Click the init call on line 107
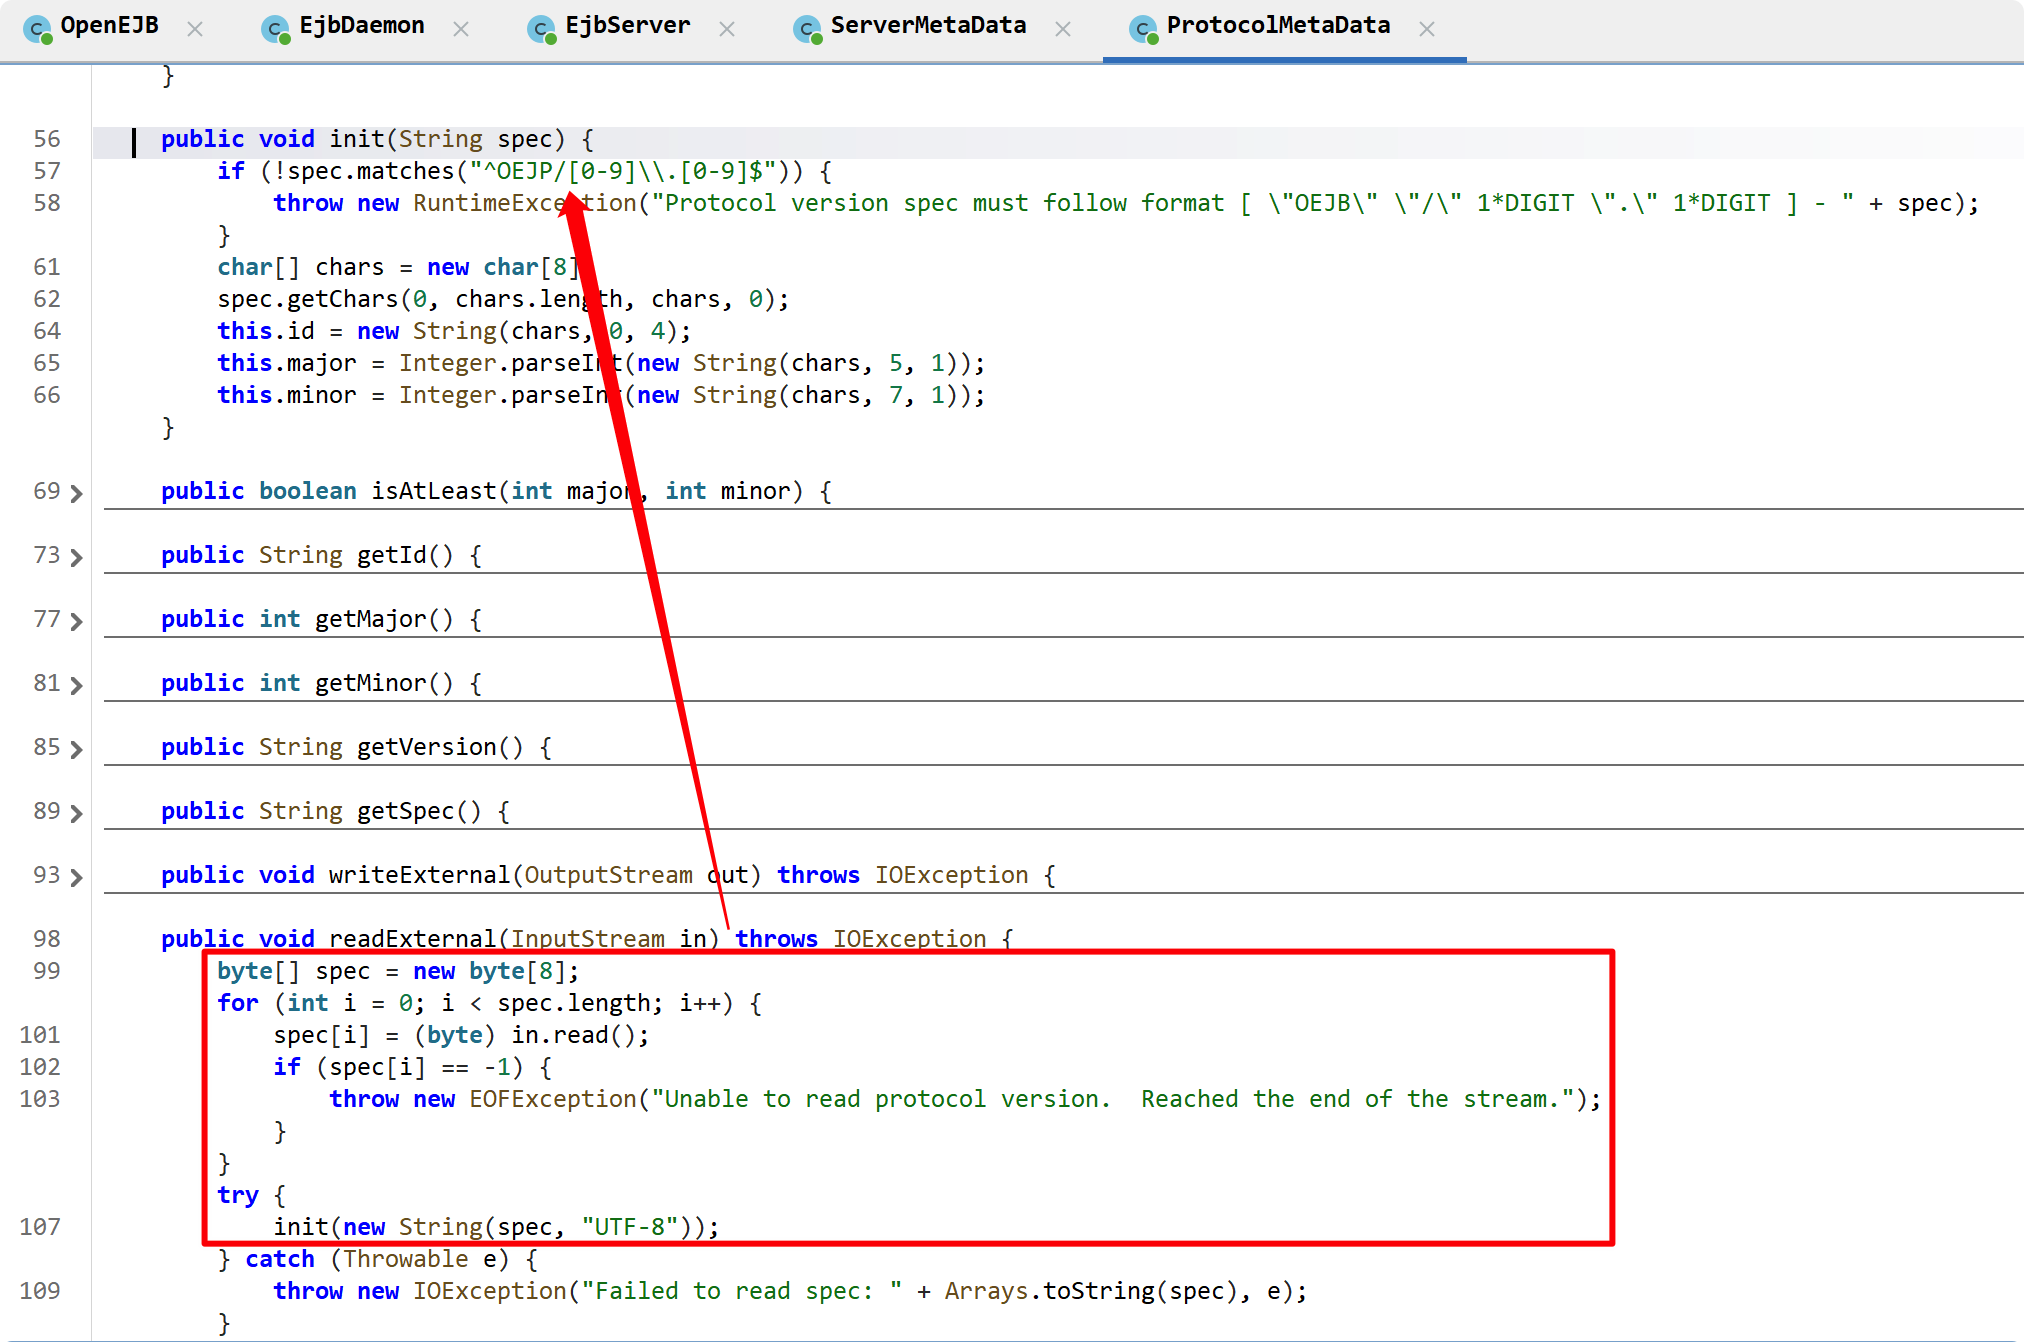Screen dimensions: 2024x1342 (x=301, y=1227)
